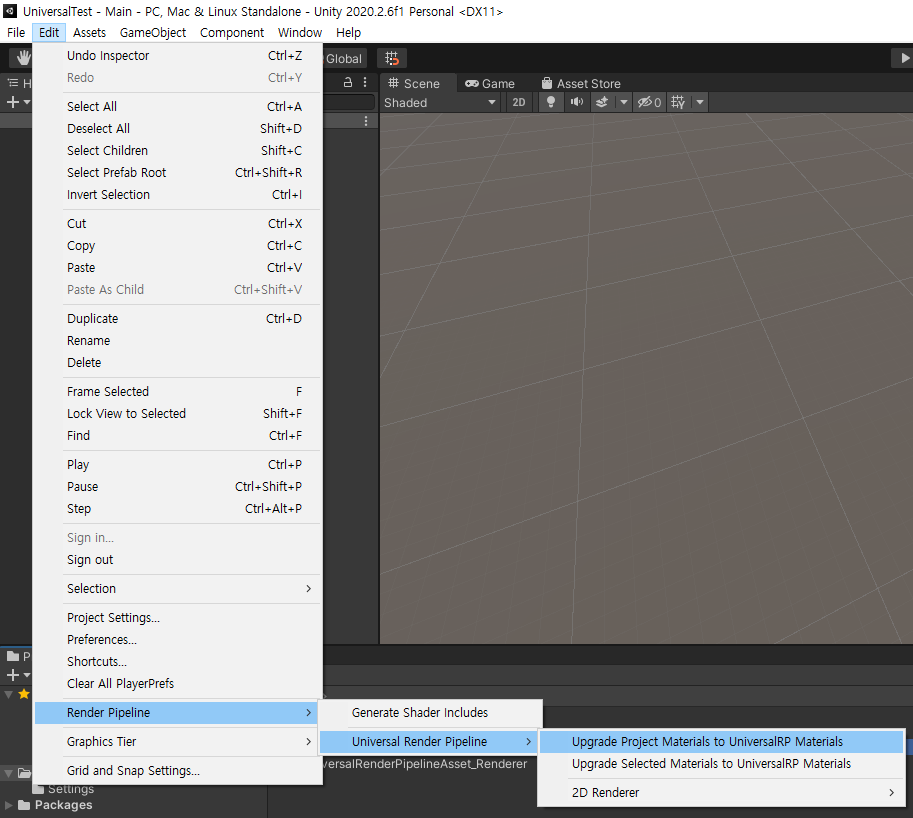
Task: Toggle grid snapping icon in toolbar
Action: pos(392,58)
